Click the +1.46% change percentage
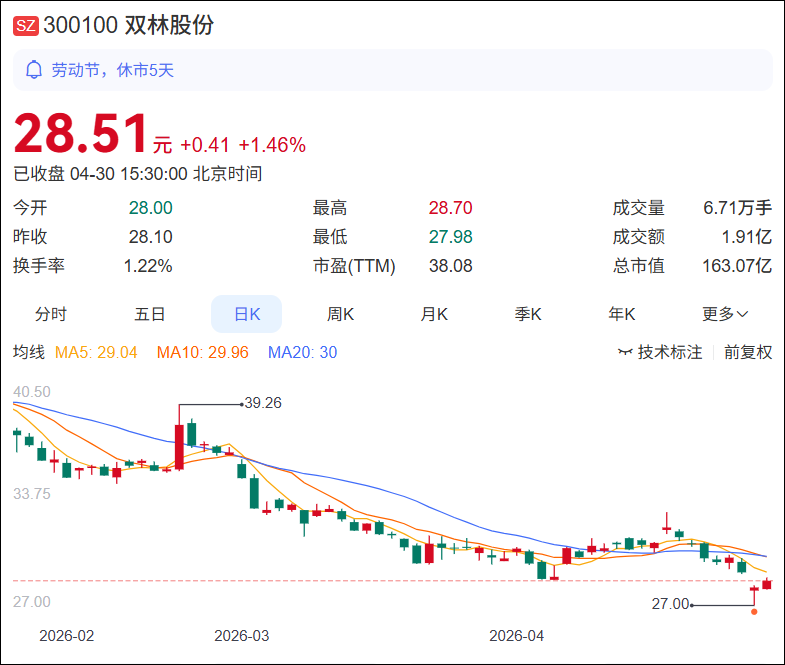Screen dimensions: 785x665 point(272,145)
